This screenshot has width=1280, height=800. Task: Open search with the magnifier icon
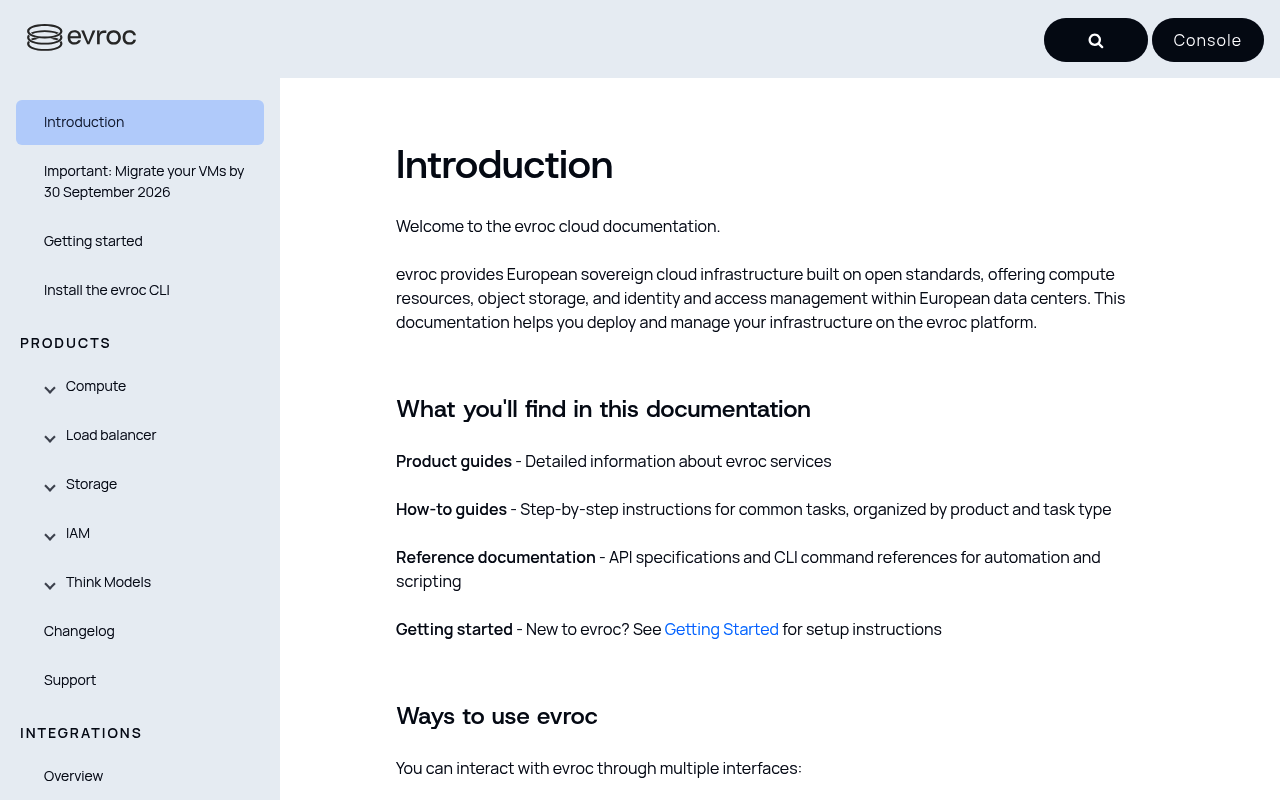point(1096,40)
